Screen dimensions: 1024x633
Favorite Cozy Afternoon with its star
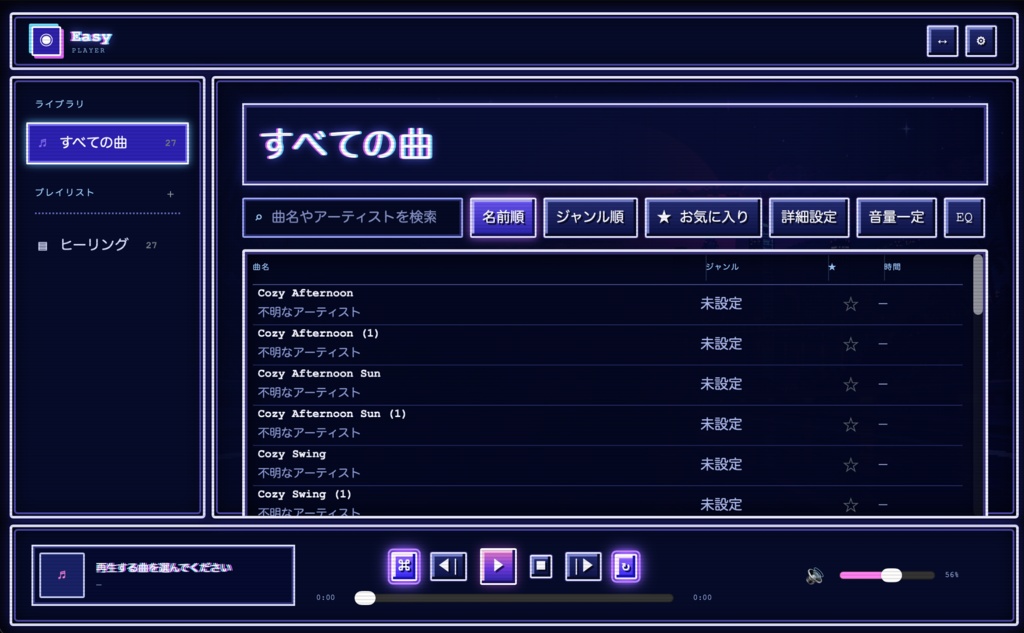pyautogui.click(x=850, y=304)
